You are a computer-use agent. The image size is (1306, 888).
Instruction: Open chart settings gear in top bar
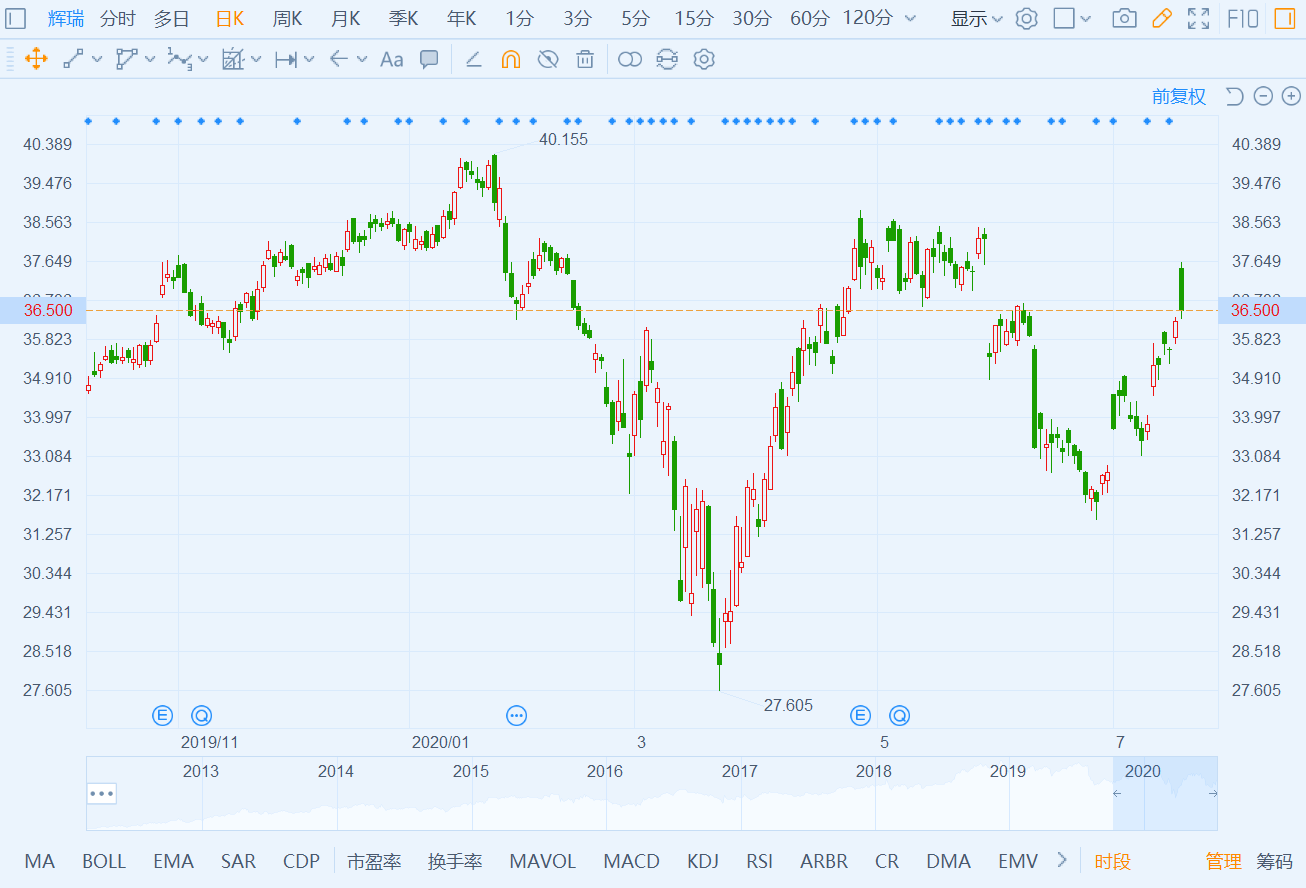coord(1026,19)
